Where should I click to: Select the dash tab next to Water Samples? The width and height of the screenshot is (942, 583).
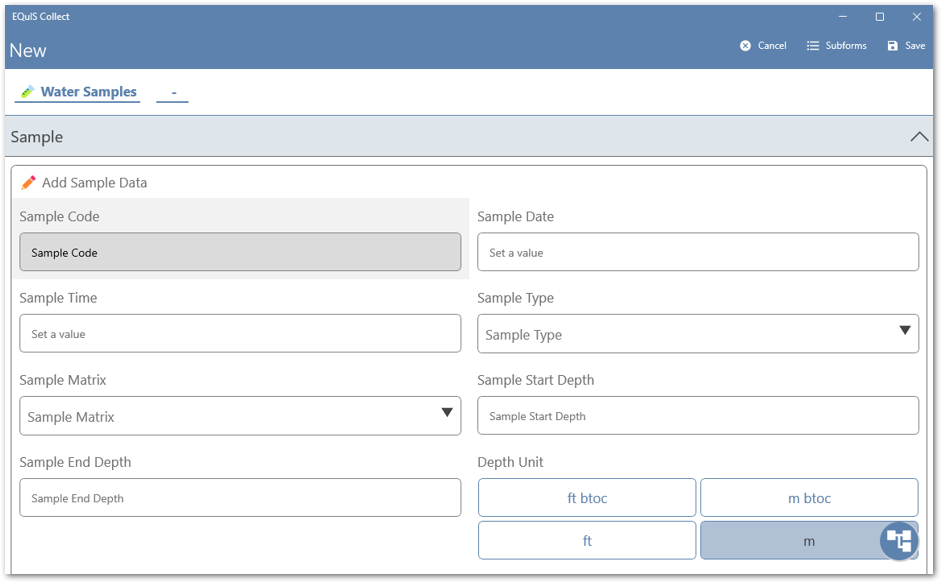pyautogui.click(x=172, y=91)
